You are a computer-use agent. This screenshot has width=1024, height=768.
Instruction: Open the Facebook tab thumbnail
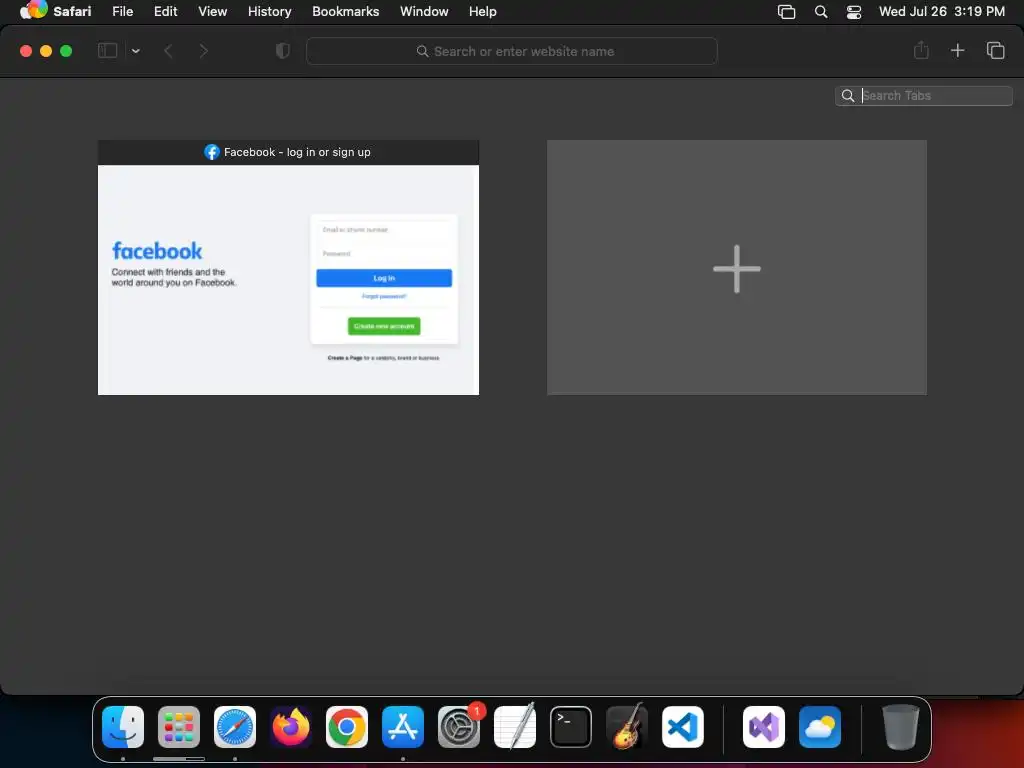(x=289, y=280)
